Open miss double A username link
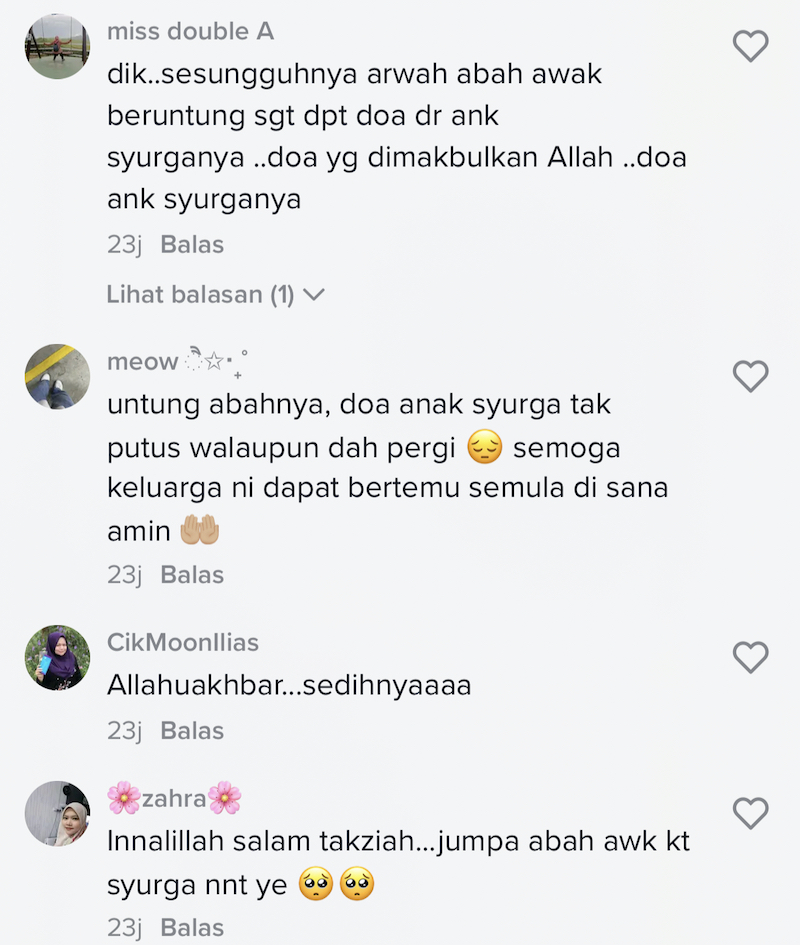This screenshot has height=945, width=800. tap(191, 31)
